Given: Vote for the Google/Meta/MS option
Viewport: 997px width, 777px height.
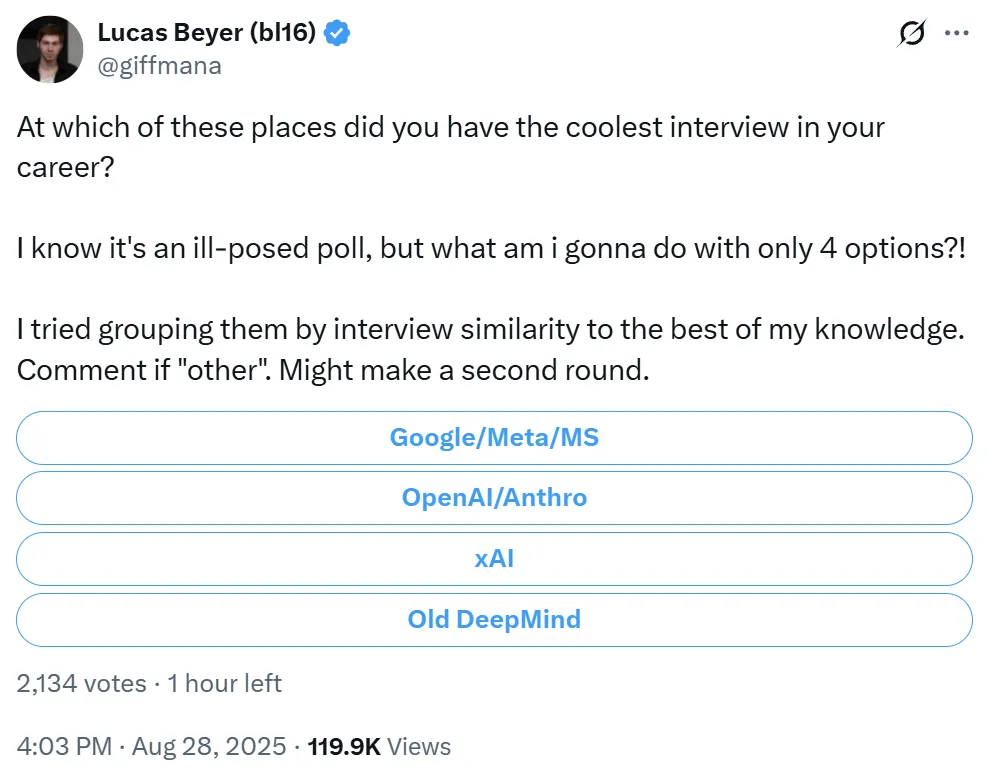Looking at the screenshot, I should (494, 437).
